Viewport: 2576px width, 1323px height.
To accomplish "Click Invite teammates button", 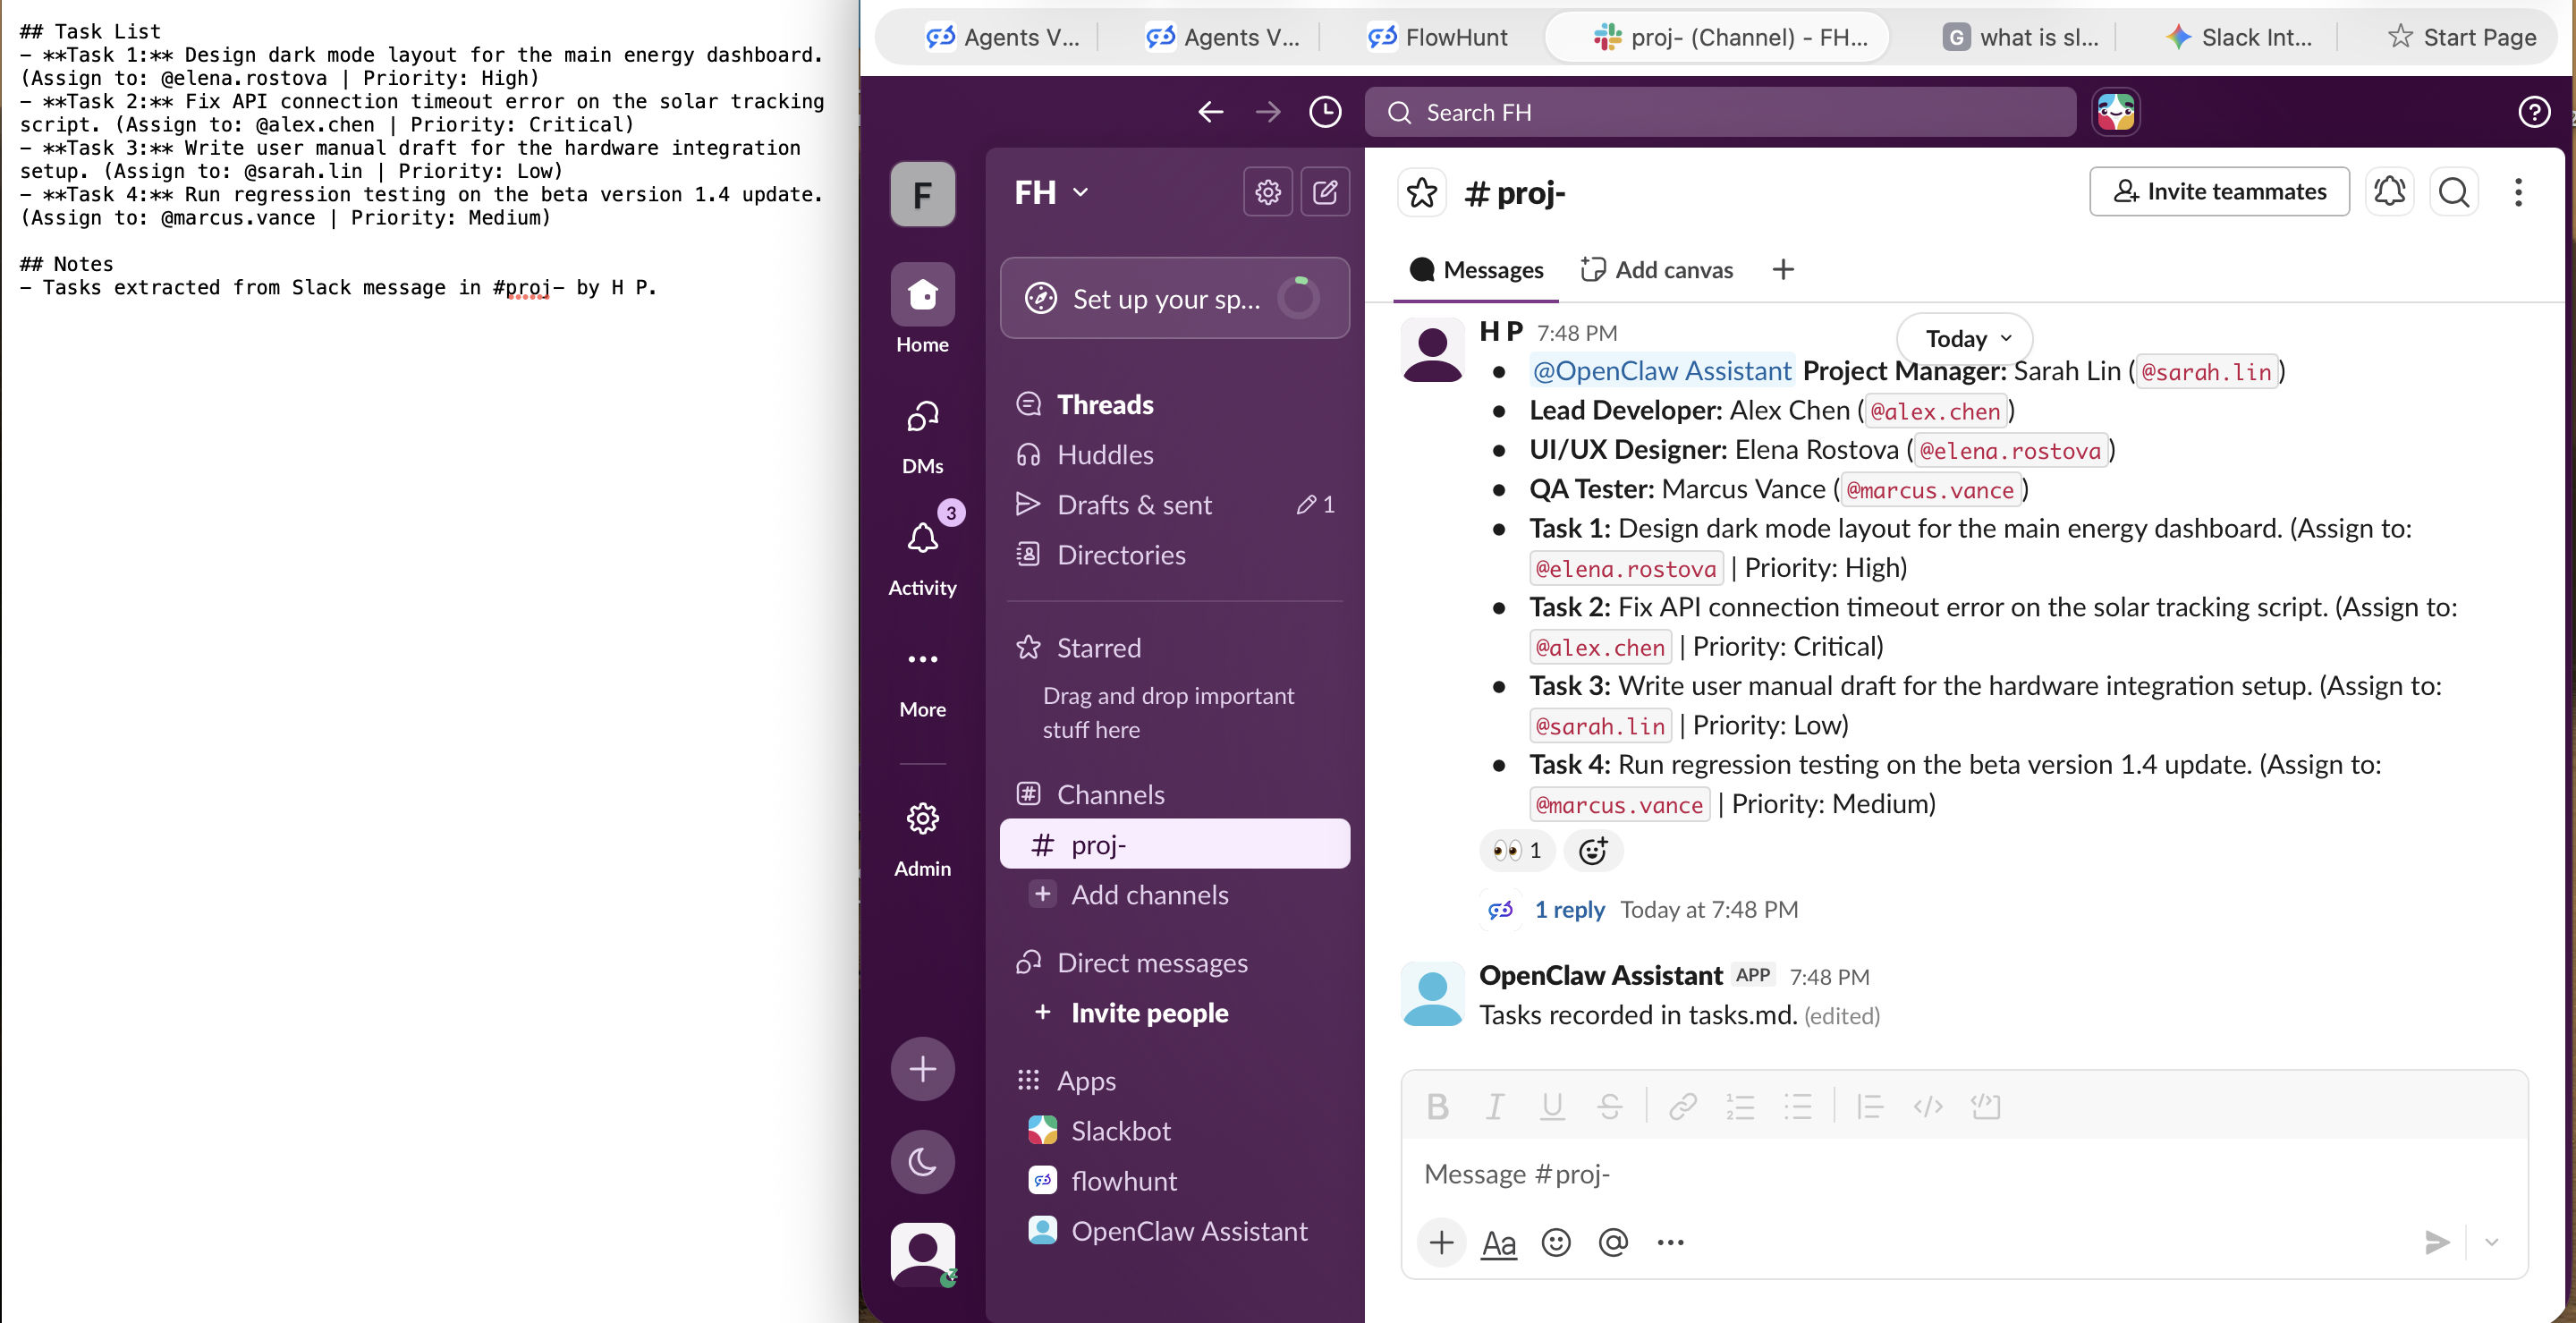I will click(x=2219, y=191).
